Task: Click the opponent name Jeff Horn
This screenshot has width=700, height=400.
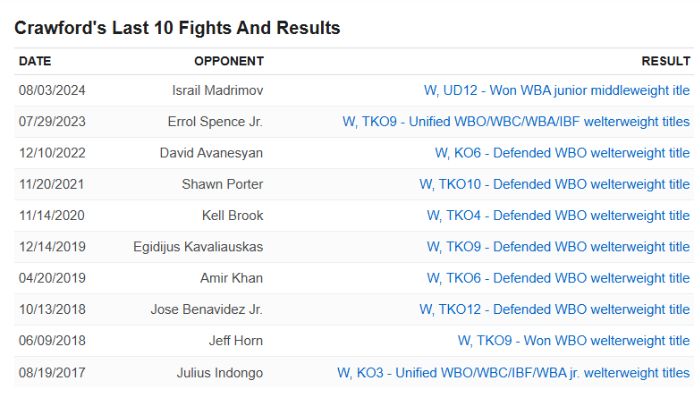Action: click(235, 341)
